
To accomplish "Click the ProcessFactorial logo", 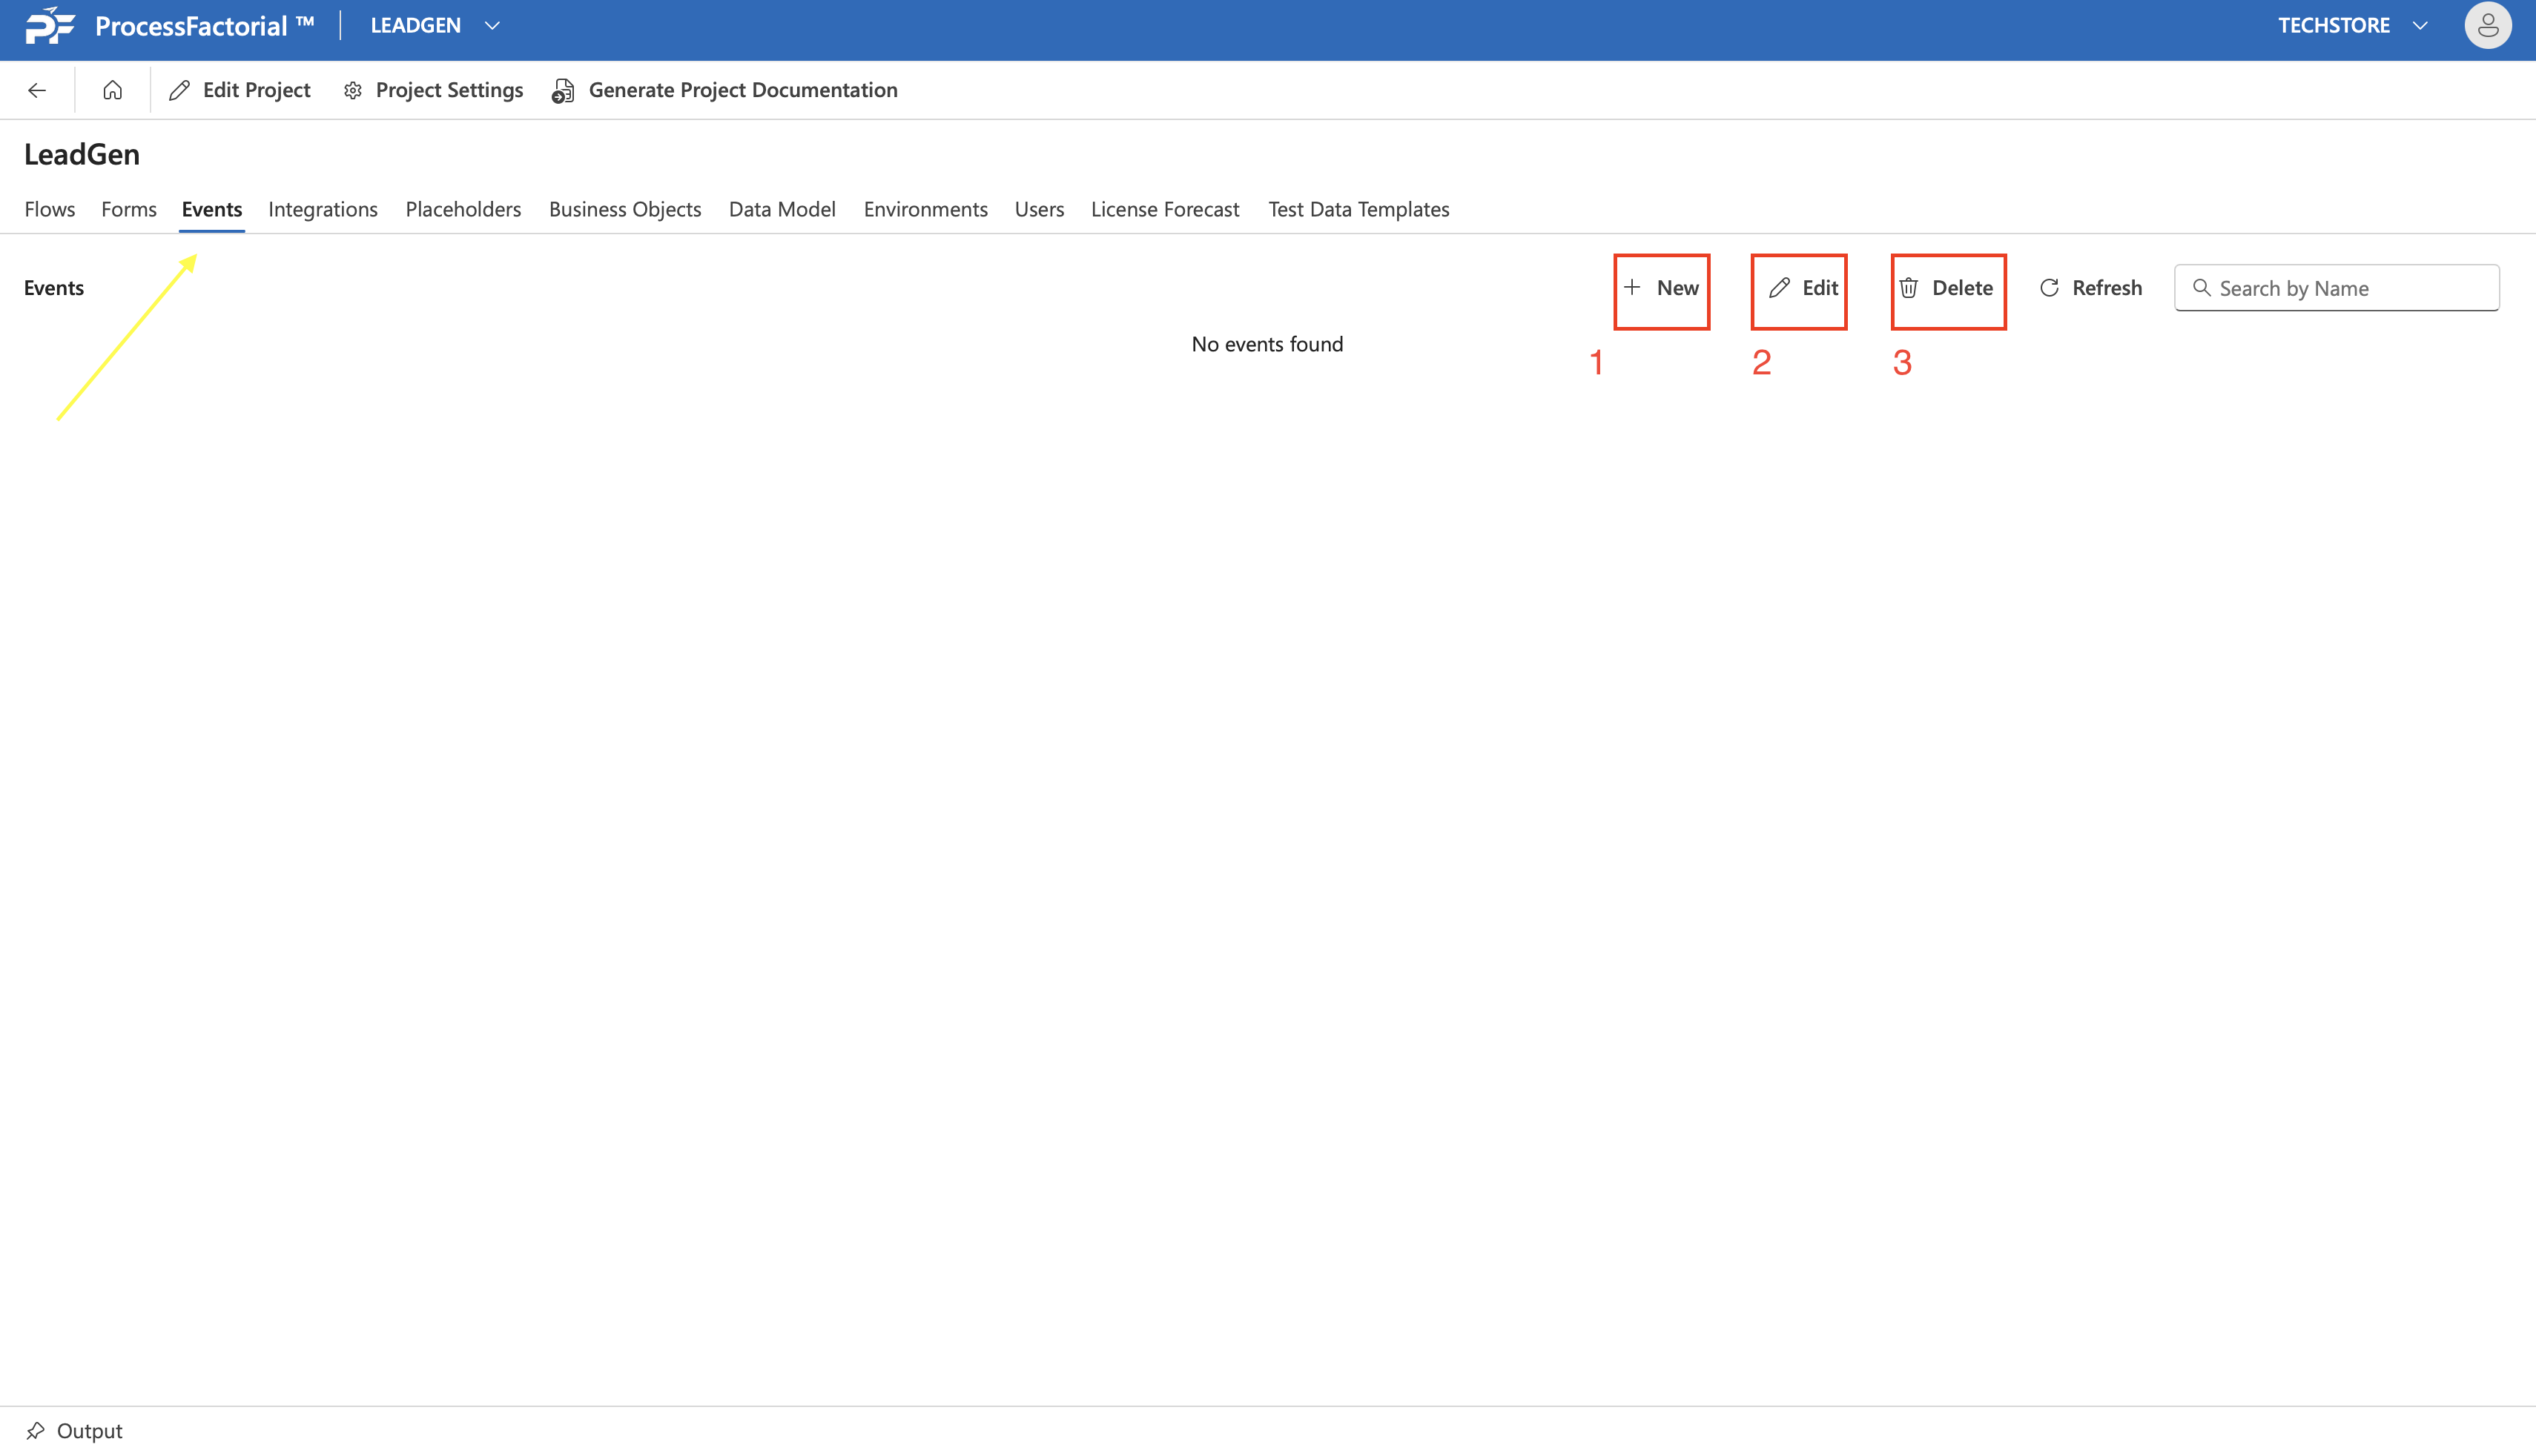I will 50,25.
